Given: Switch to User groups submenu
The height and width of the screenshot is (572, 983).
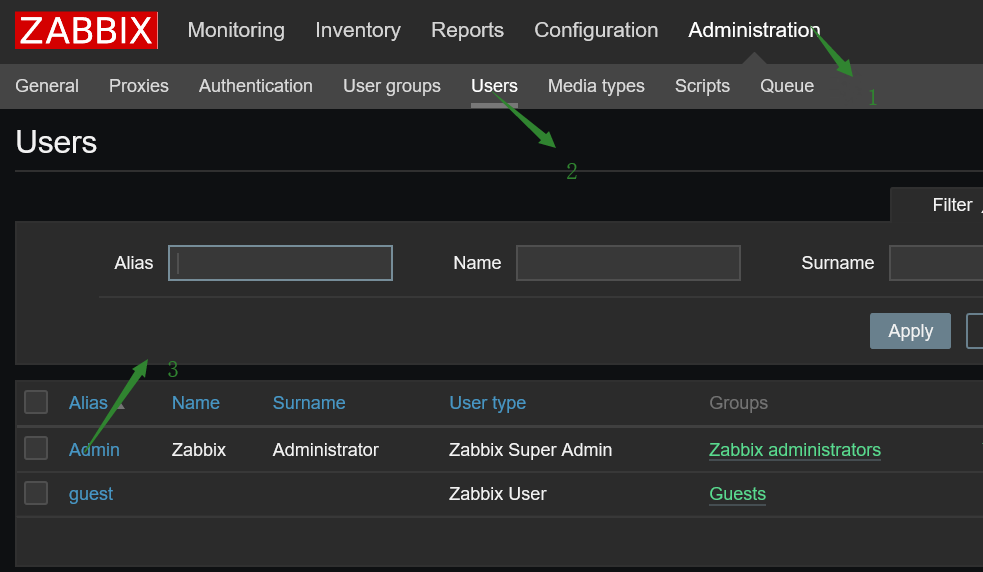Looking at the screenshot, I should [391, 86].
